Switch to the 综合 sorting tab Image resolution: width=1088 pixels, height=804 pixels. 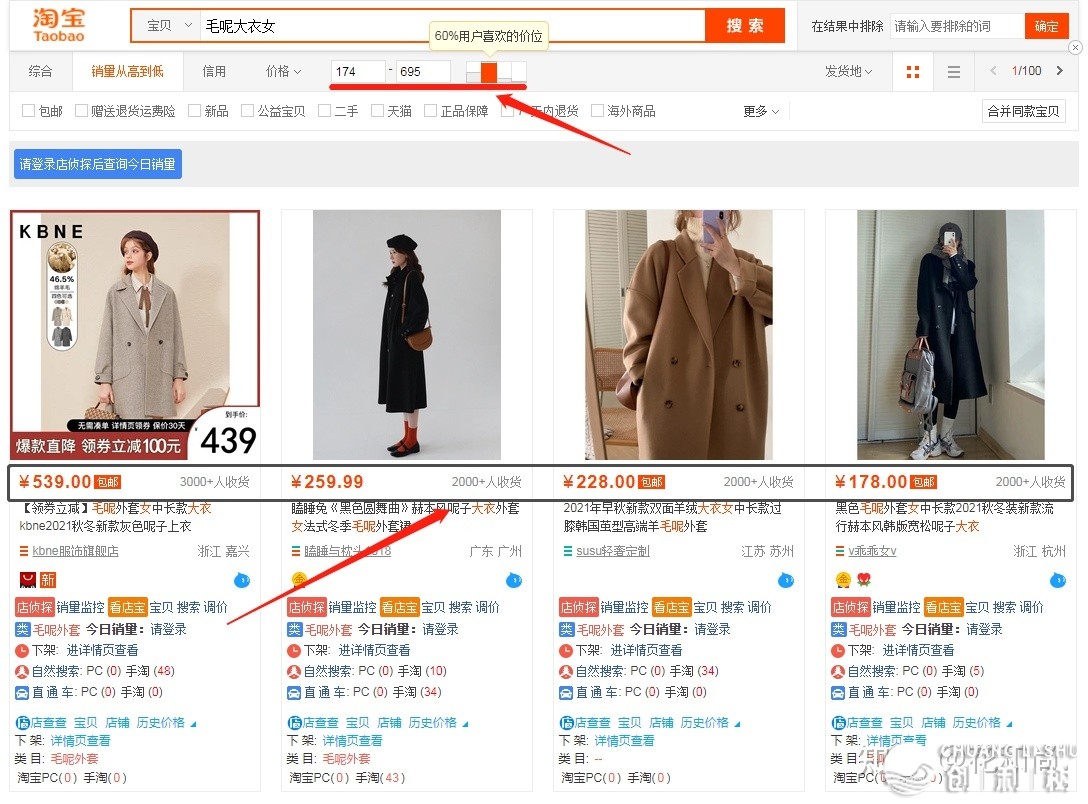pos(39,72)
